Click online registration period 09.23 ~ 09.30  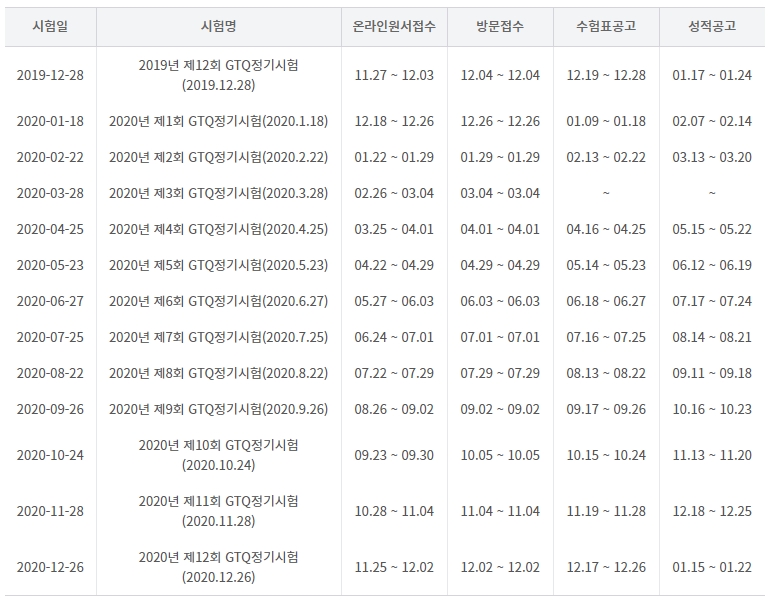394,455
